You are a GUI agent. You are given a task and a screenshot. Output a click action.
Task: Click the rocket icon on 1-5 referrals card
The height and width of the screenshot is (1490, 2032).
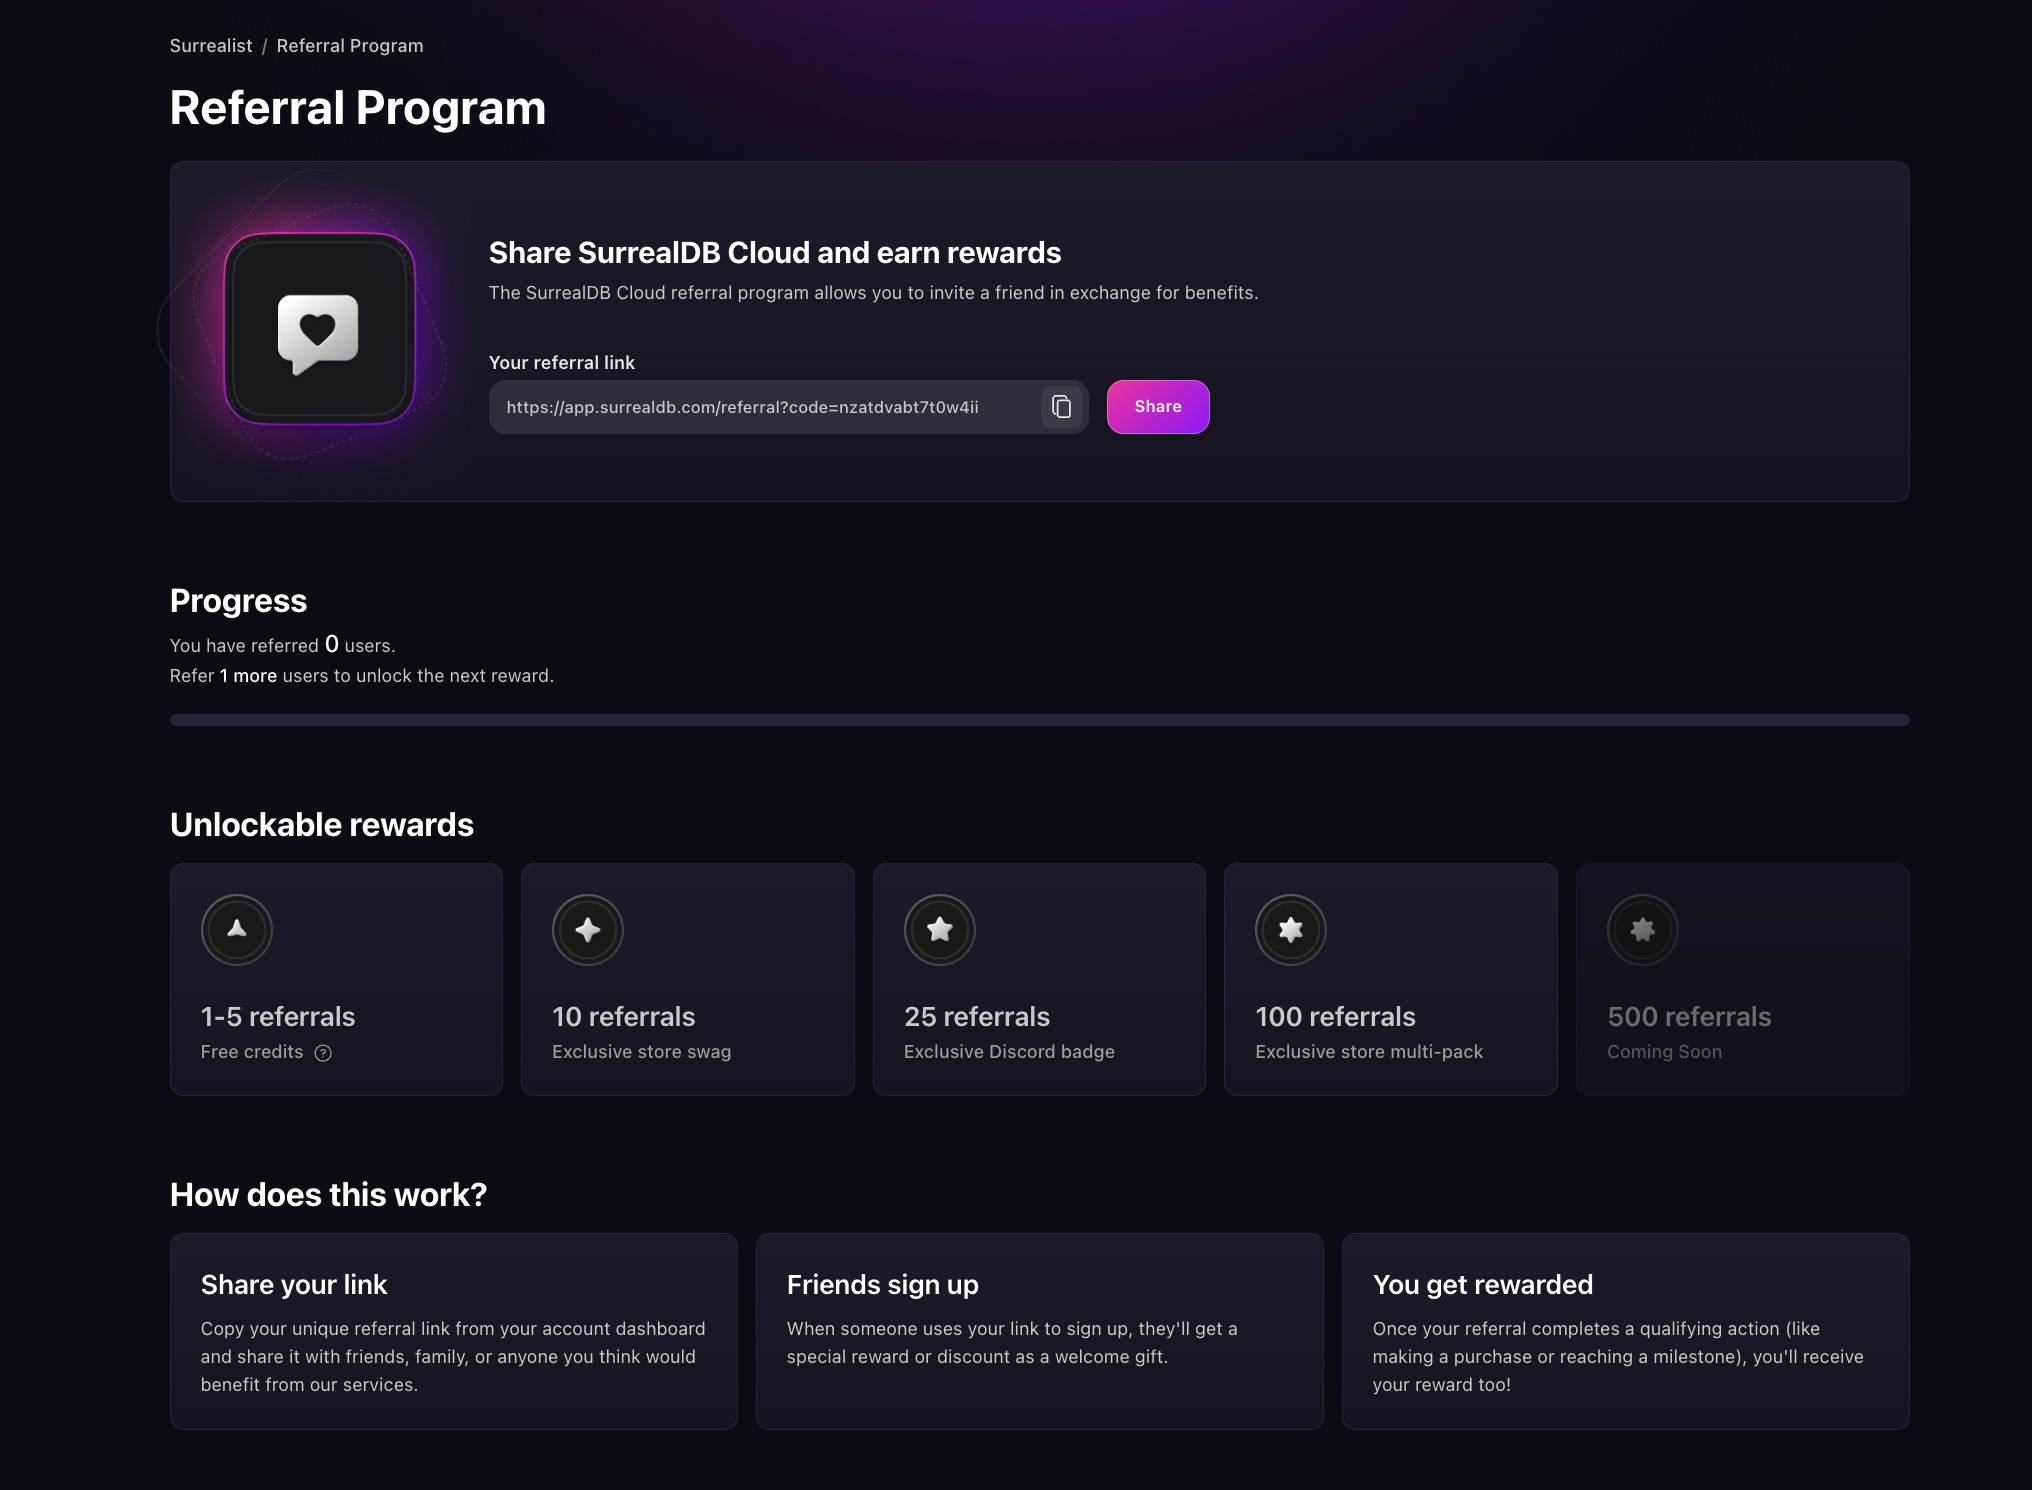[236, 929]
